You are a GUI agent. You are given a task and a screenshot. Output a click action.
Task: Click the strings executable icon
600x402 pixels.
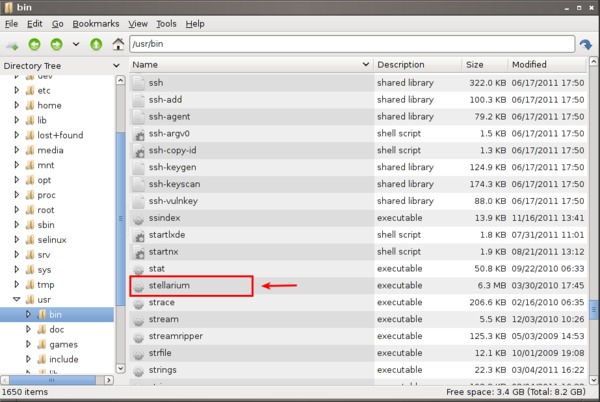139,370
